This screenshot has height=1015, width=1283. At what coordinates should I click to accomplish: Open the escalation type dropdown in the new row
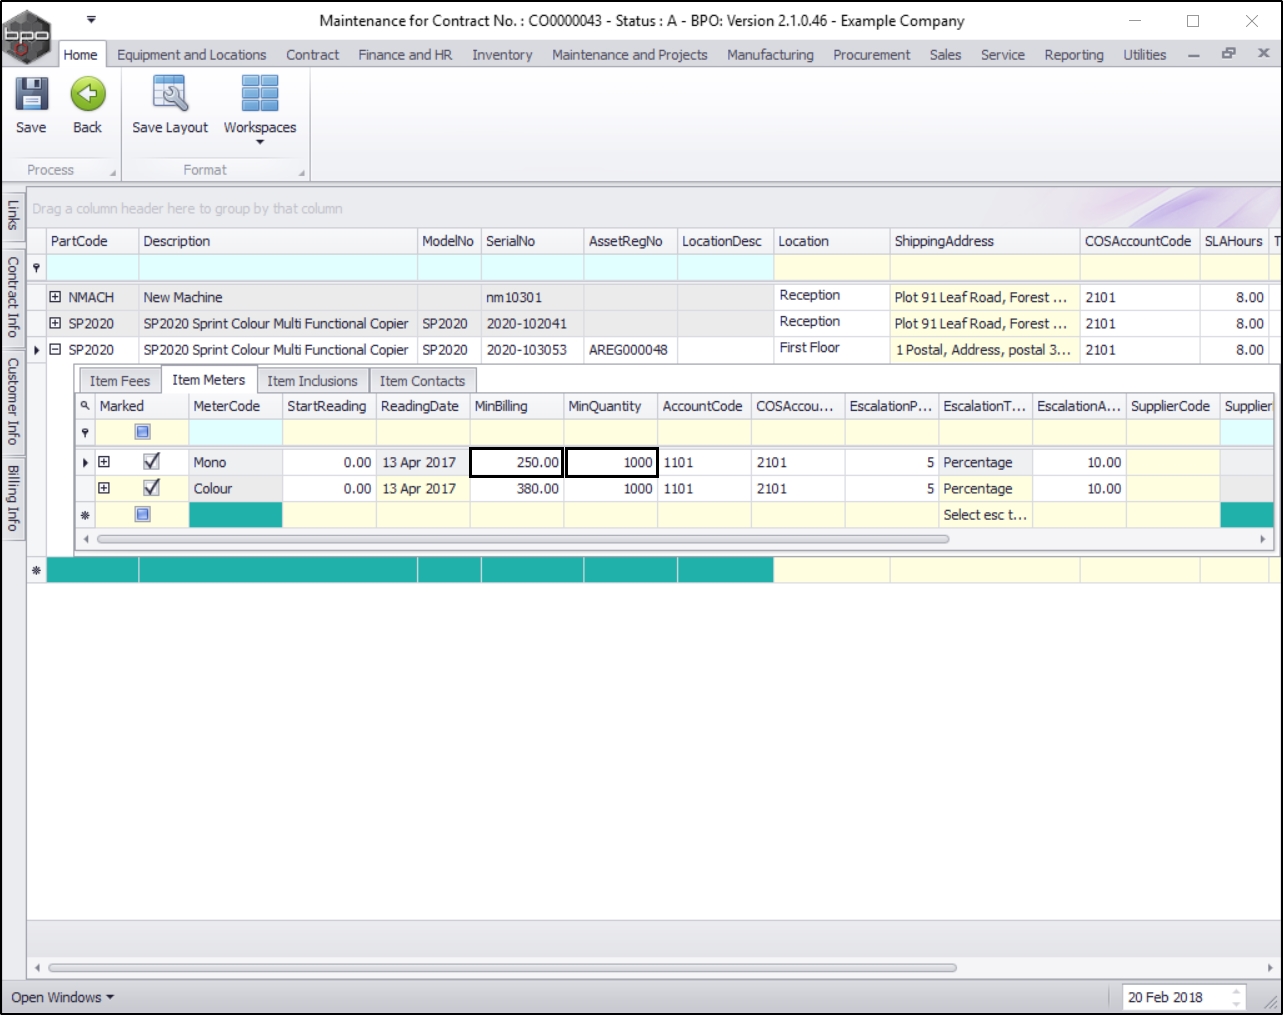click(x=985, y=515)
